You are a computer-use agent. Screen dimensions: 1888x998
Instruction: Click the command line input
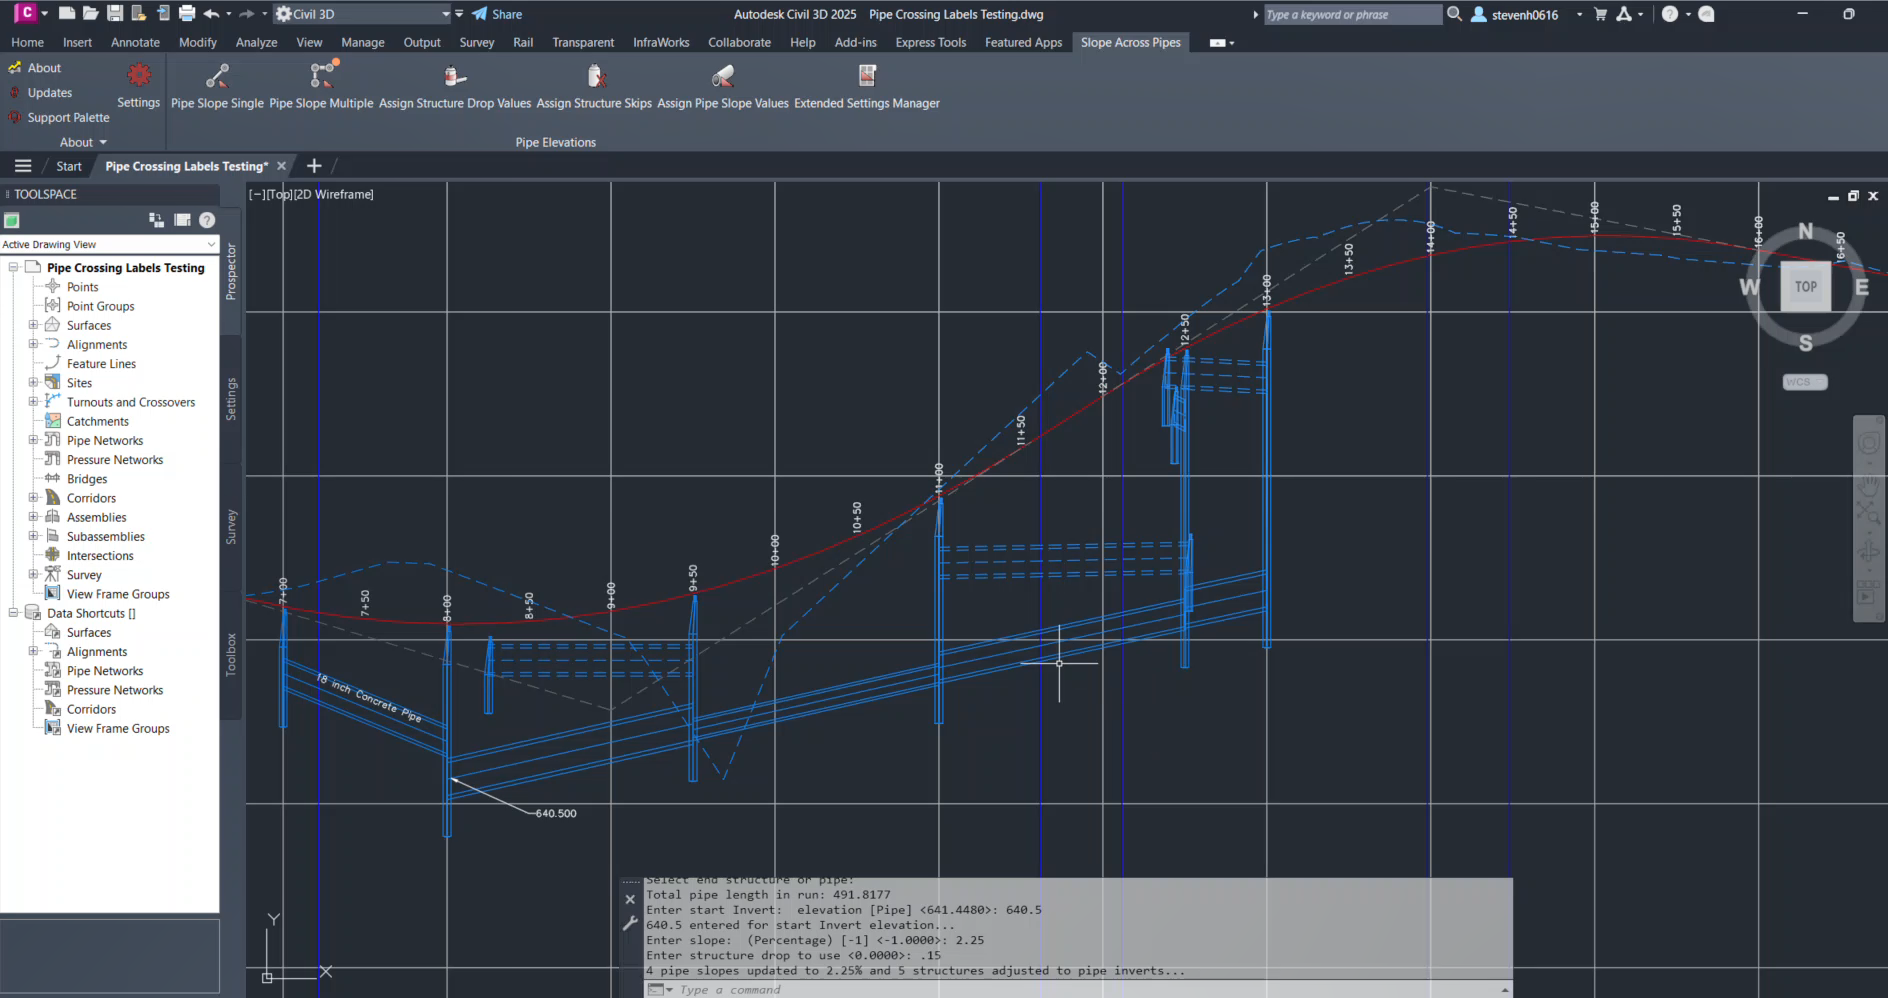pyautogui.click(x=1085, y=990)
